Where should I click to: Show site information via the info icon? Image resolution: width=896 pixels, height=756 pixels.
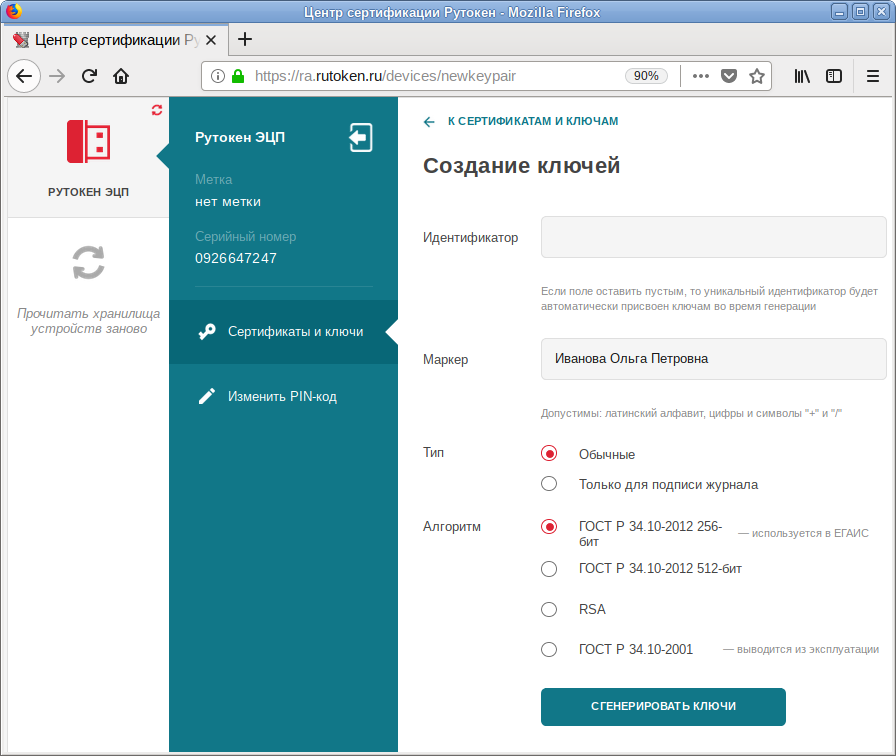218,76
